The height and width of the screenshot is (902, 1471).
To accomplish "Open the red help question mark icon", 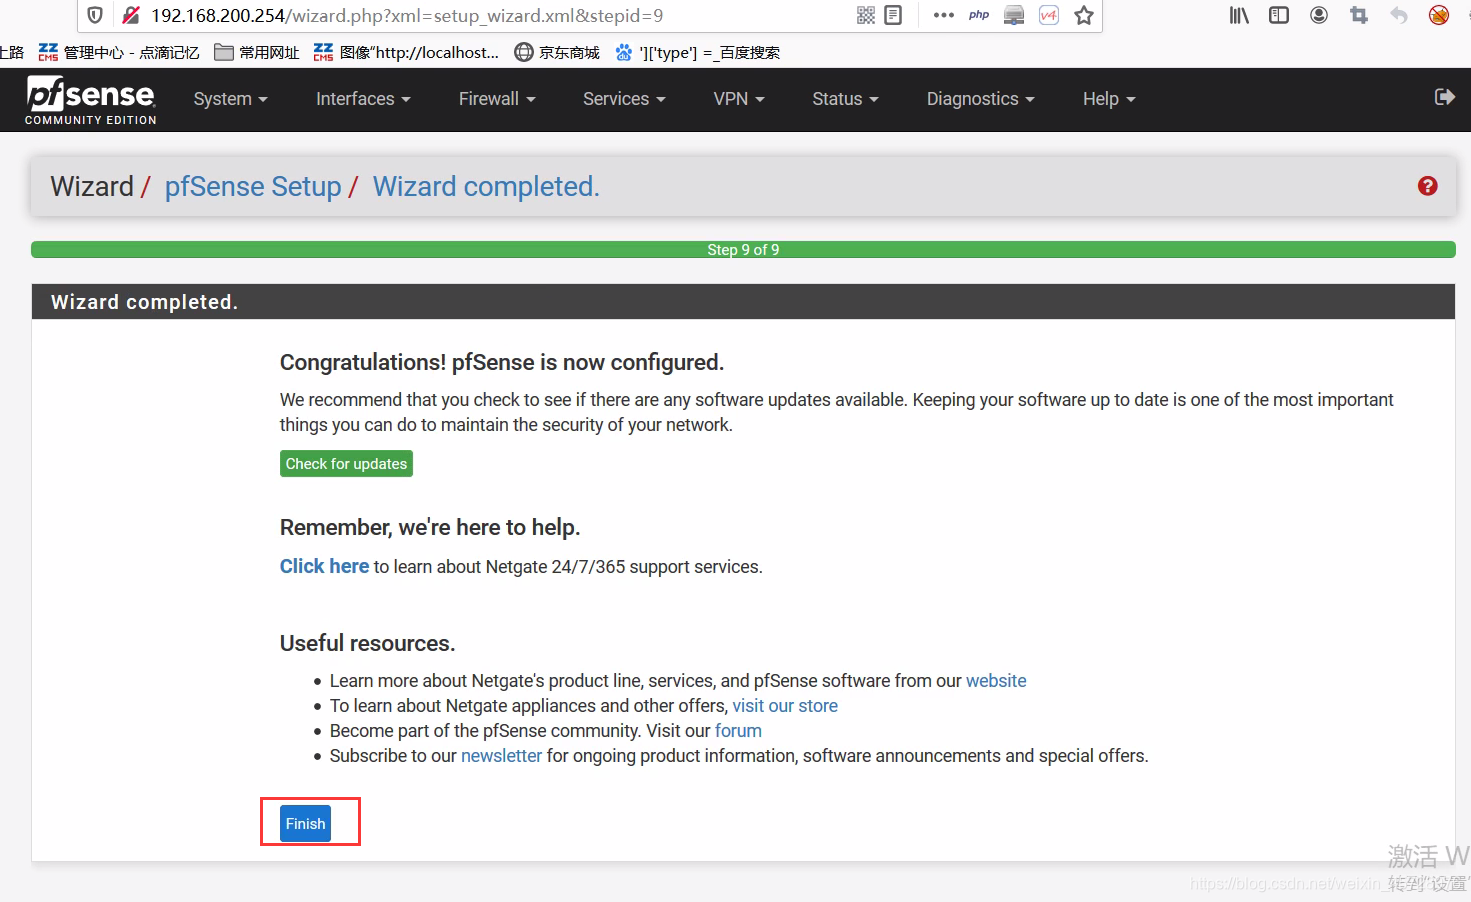I will (1427, 186).
